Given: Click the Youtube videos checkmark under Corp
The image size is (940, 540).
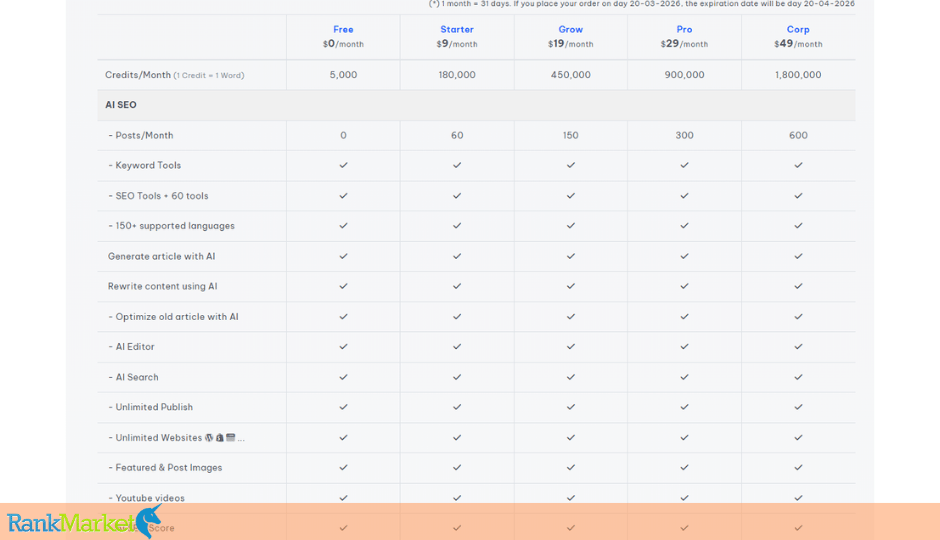Looking at the screenshot, I should (799, 497).
